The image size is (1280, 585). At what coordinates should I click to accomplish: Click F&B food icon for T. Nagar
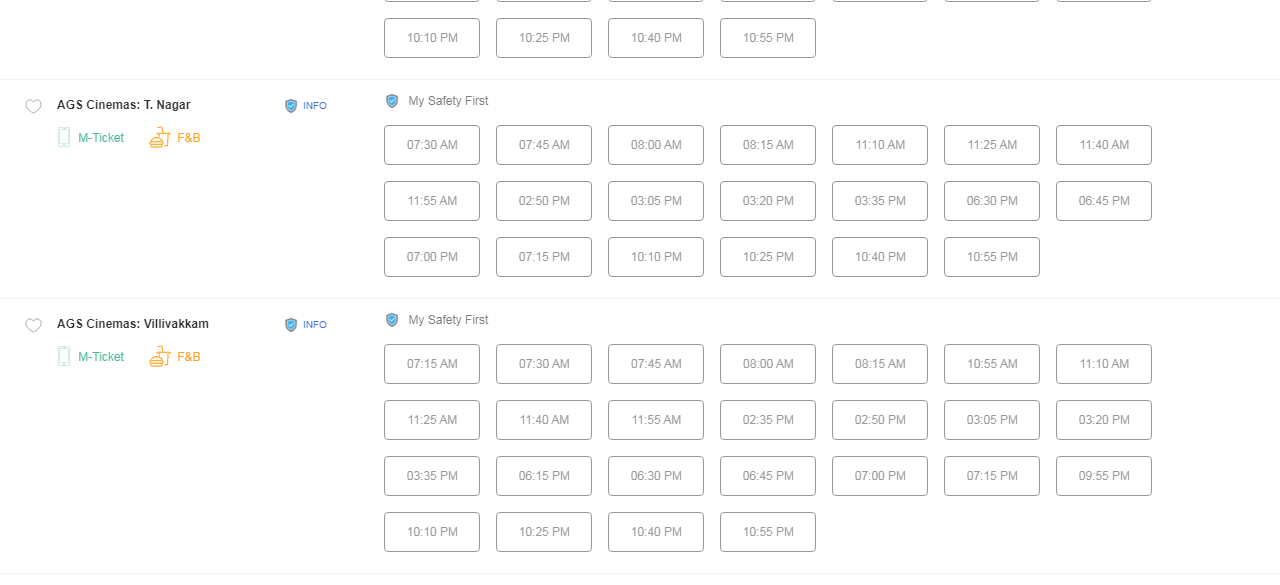tap(160, 137)
